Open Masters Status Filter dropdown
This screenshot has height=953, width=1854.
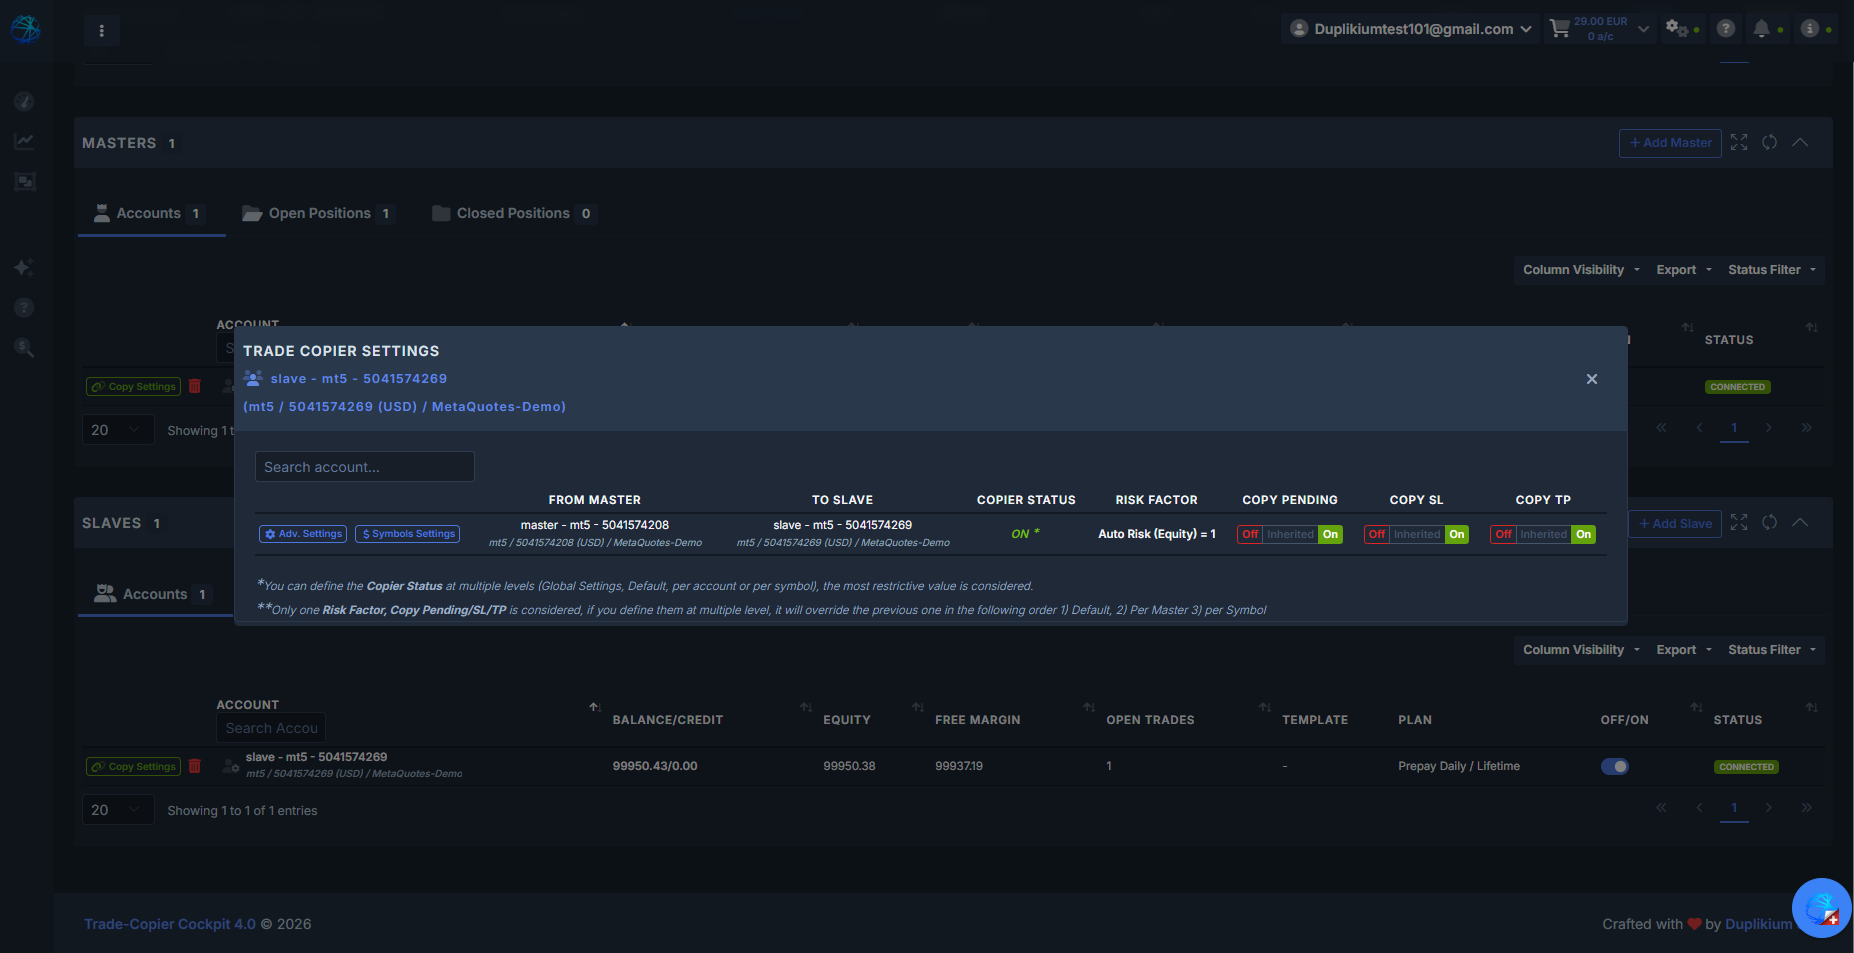1771,270
